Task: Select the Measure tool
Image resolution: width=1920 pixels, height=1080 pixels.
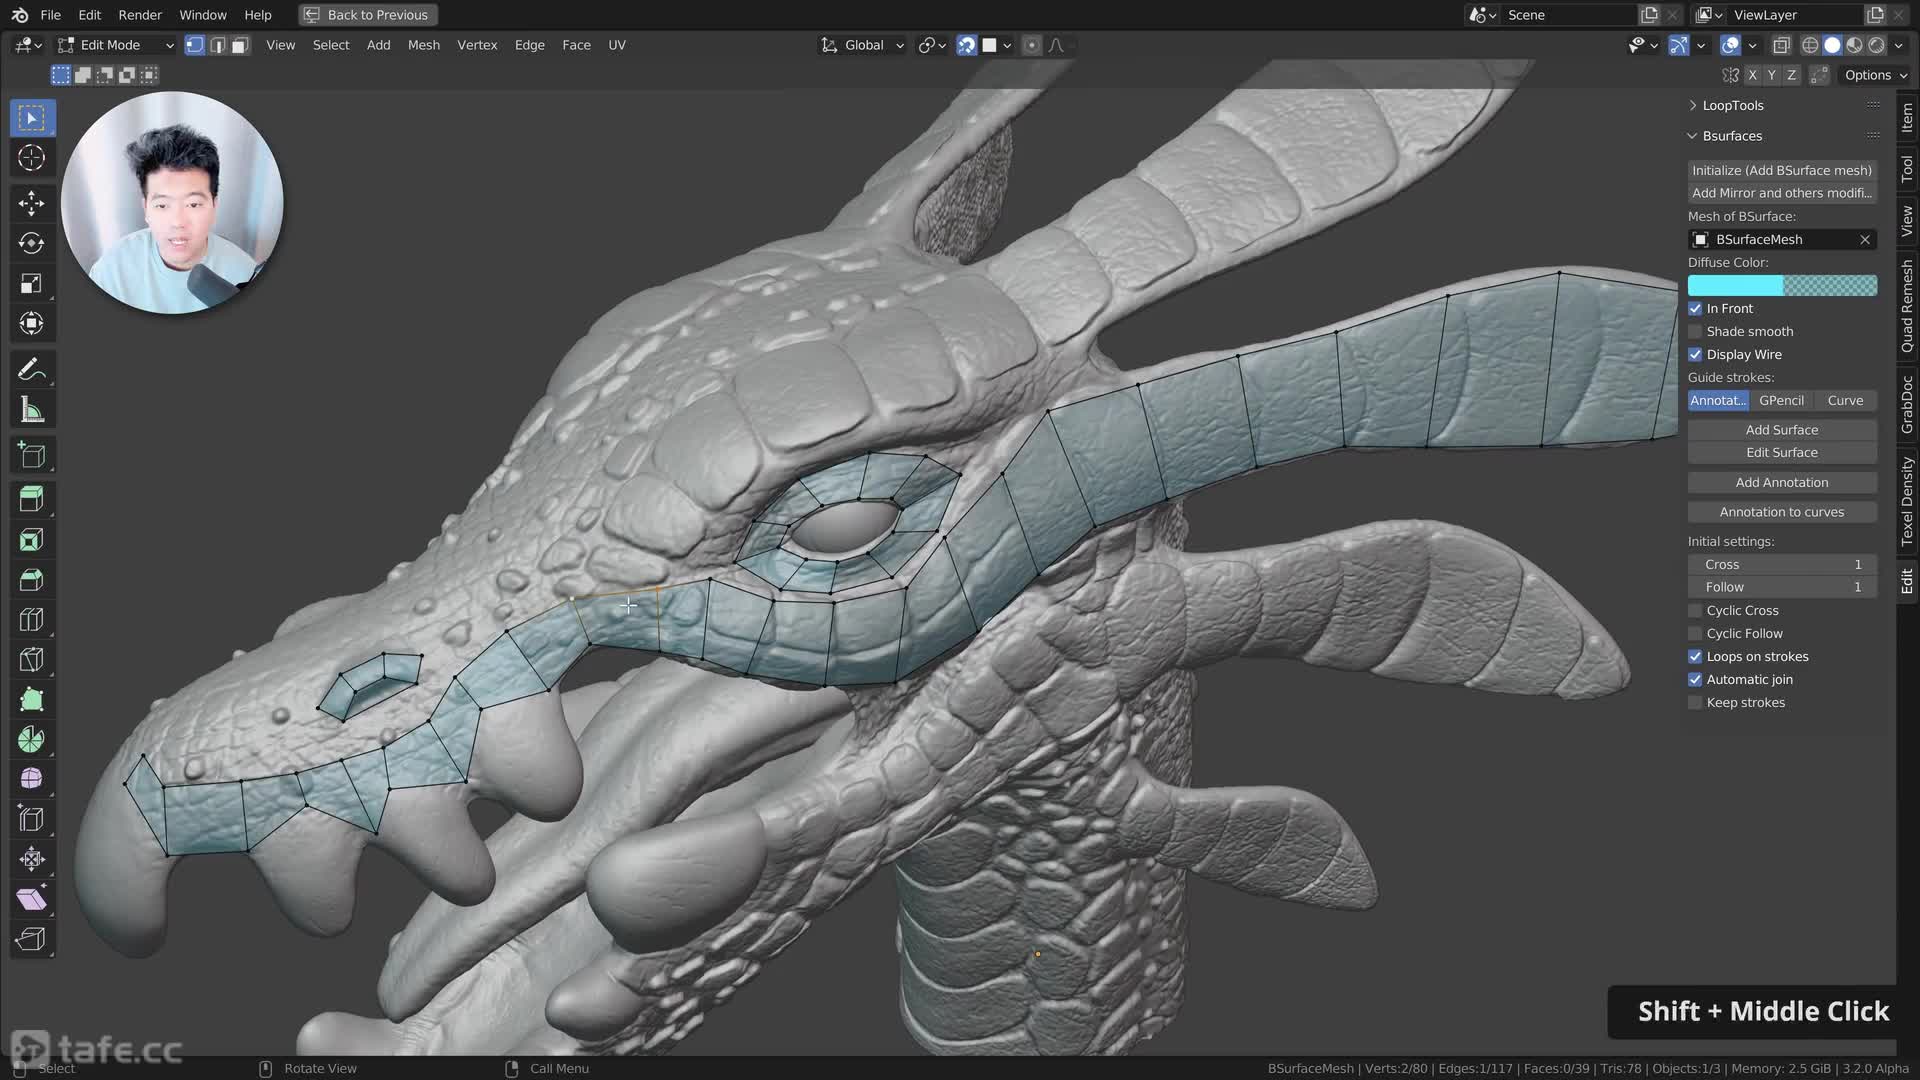Action: 31,410
